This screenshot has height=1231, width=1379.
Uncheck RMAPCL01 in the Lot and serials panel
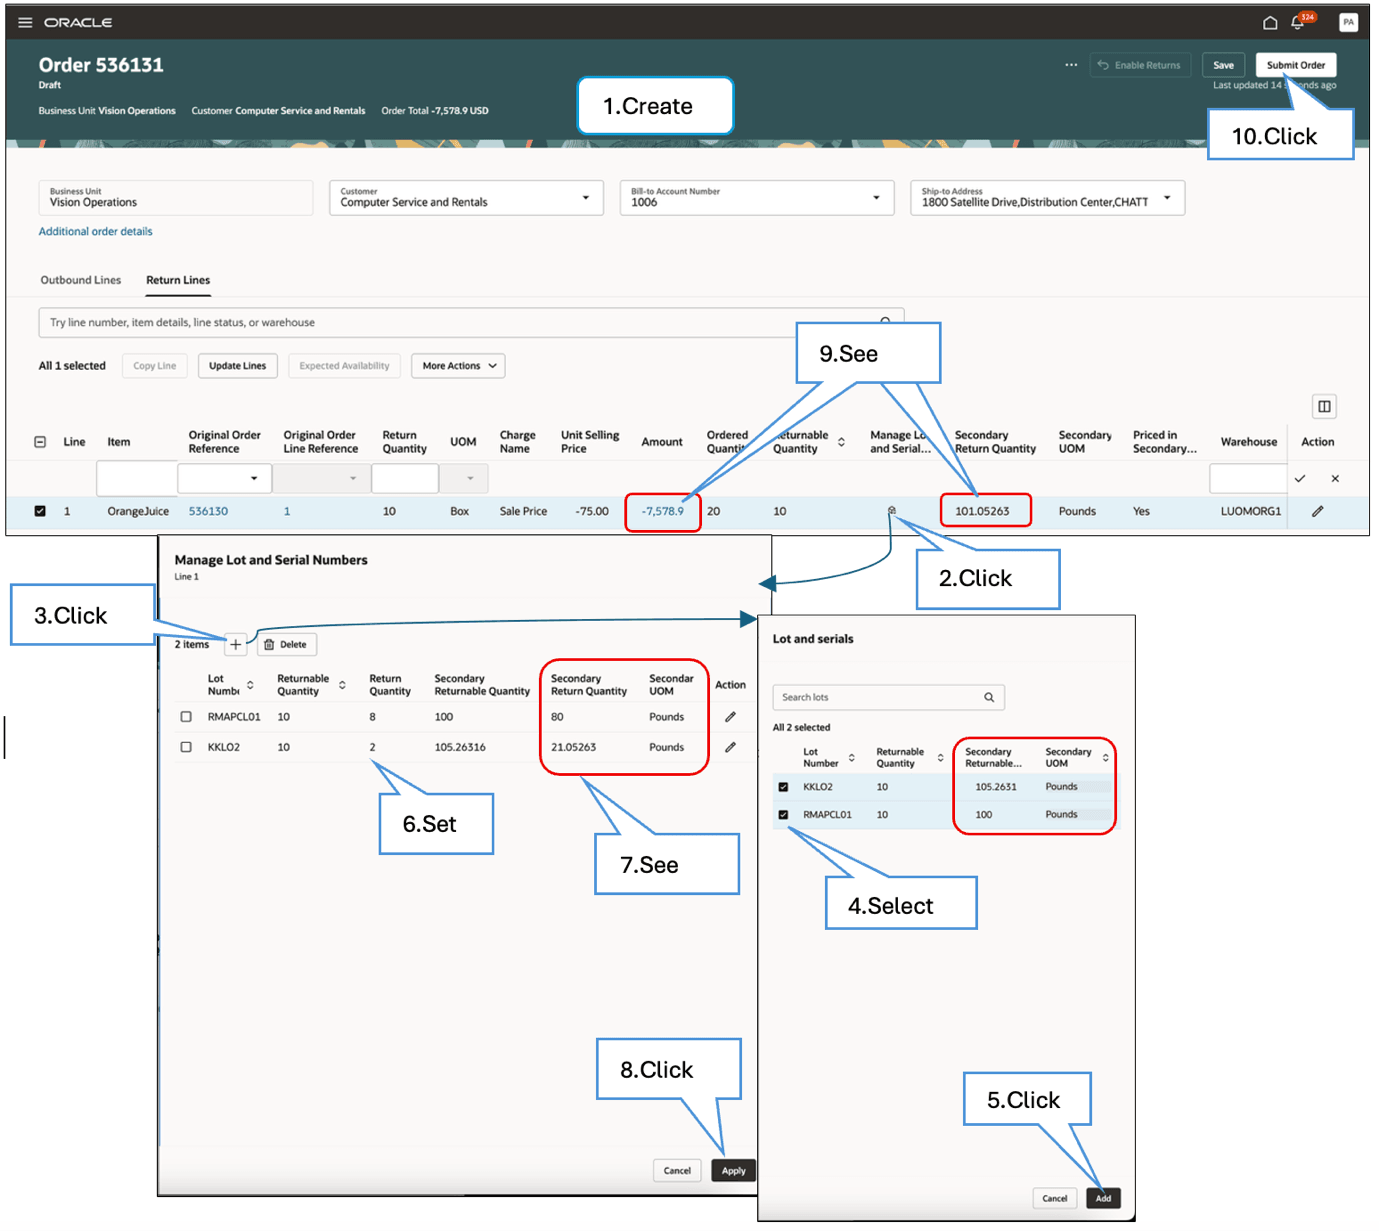point(783,815)
